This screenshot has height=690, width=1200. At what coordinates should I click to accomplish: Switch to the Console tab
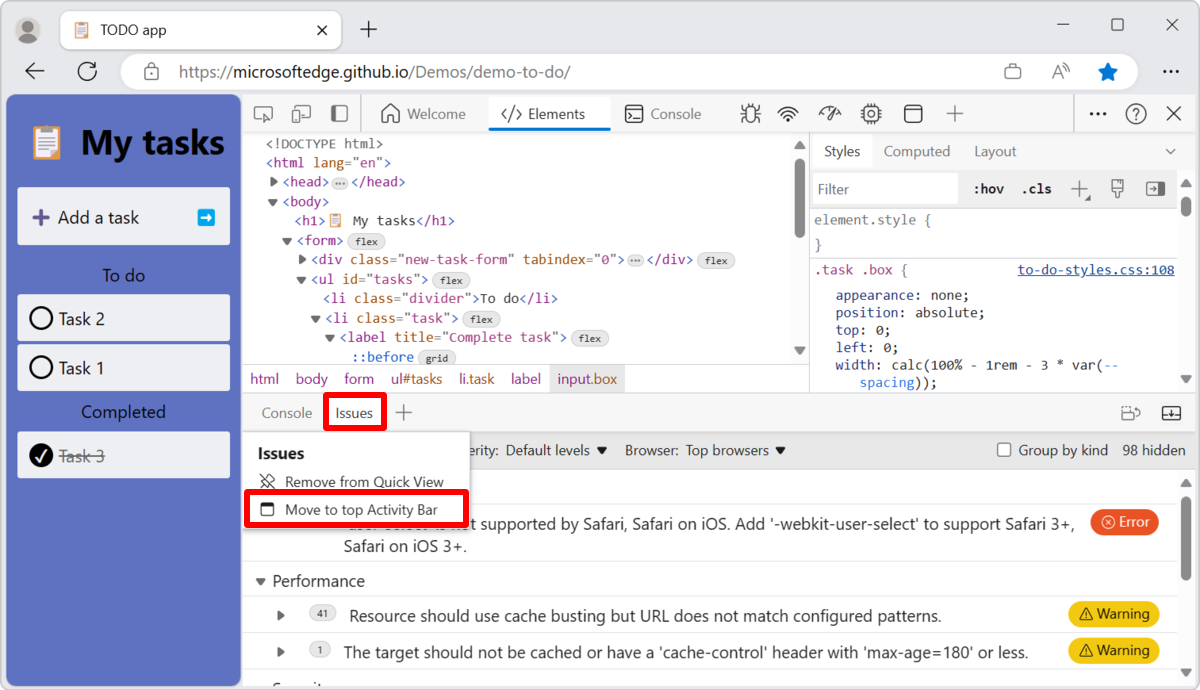(286, 412)
